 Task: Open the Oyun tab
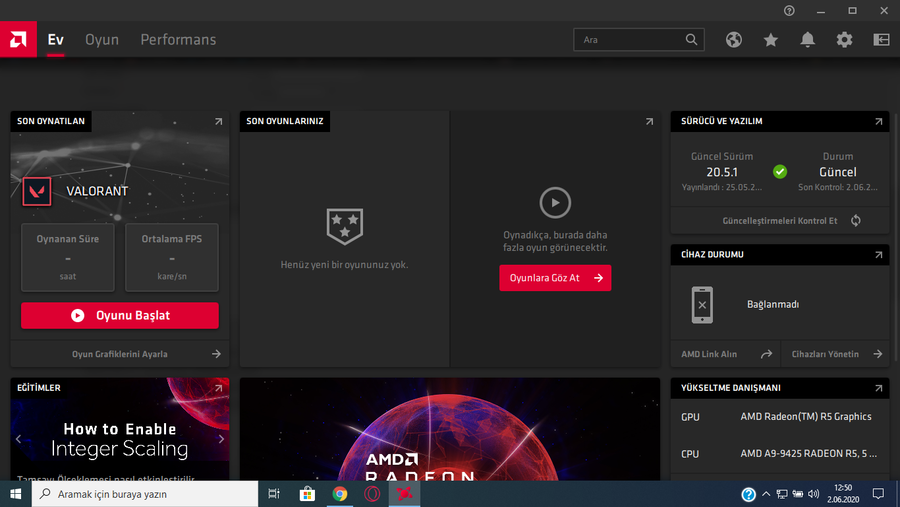pyautogui.click(x=102, y=40)
